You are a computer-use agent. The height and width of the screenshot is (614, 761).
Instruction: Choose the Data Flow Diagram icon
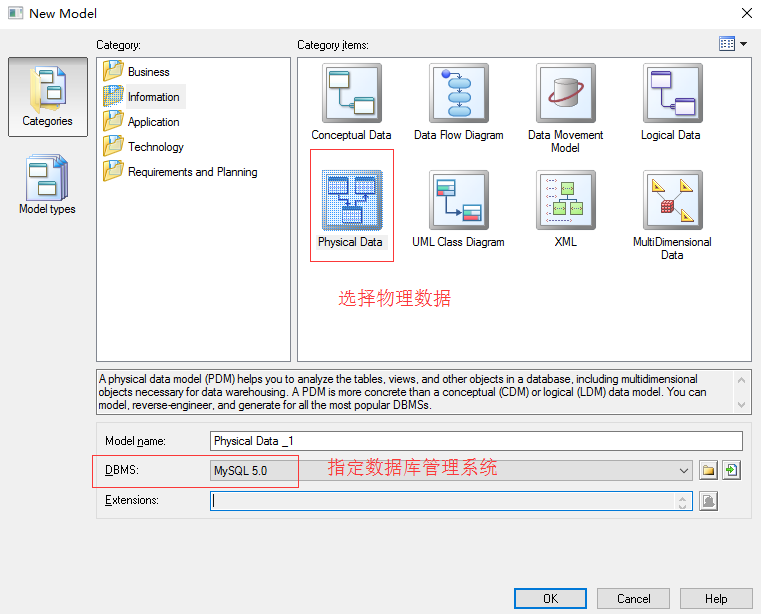[x=459, y=93]
